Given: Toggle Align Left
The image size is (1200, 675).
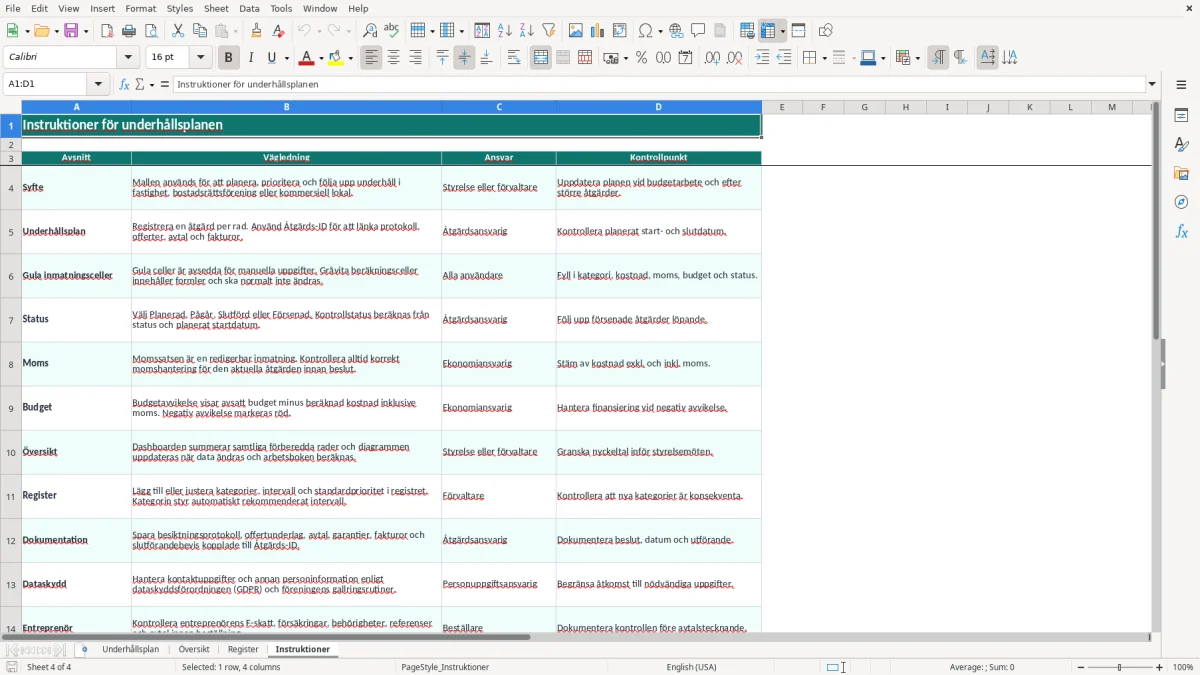Looking at the screenshot, I should (x=371, y=58).
